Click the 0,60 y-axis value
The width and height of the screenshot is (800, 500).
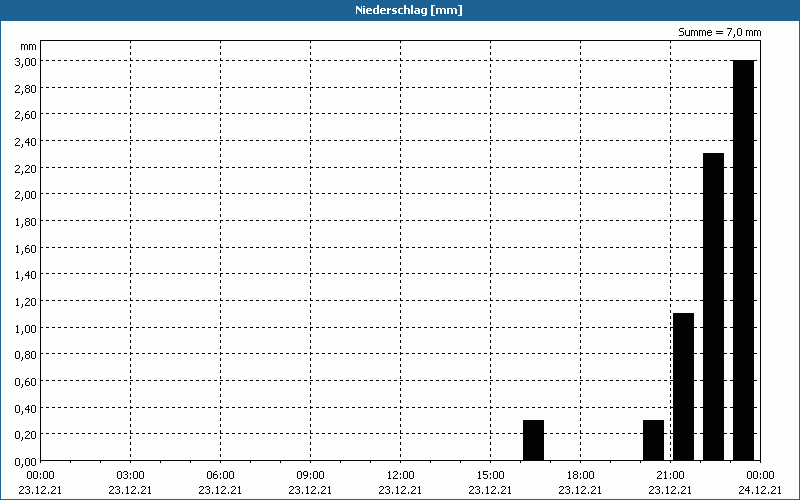[x=27, y=382]
